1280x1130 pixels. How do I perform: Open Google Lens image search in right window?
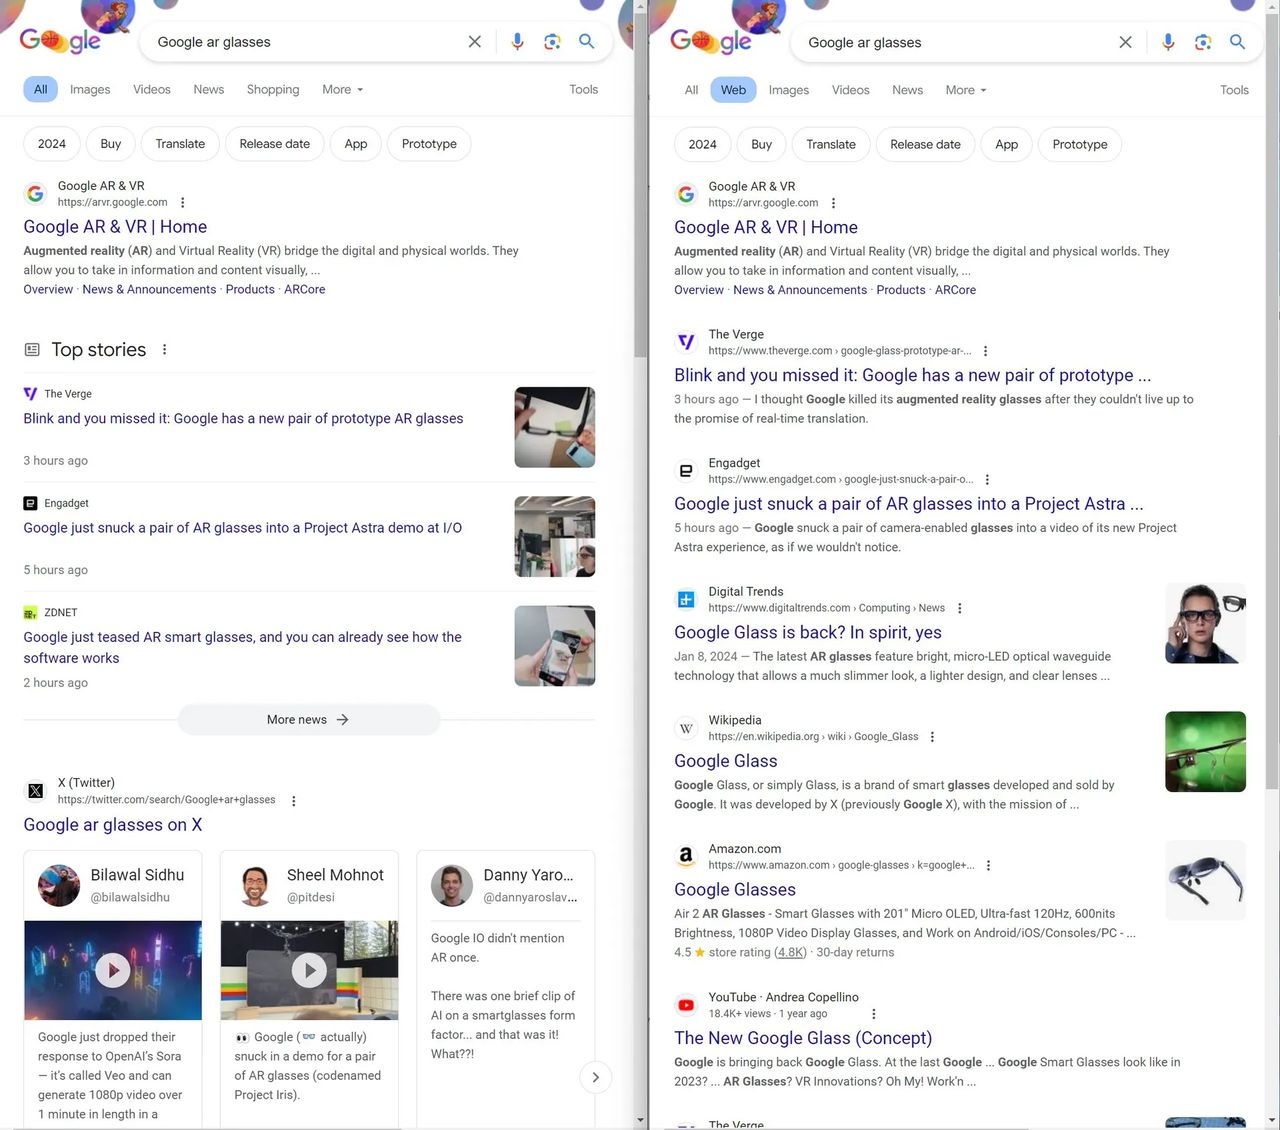(1203, 42)
